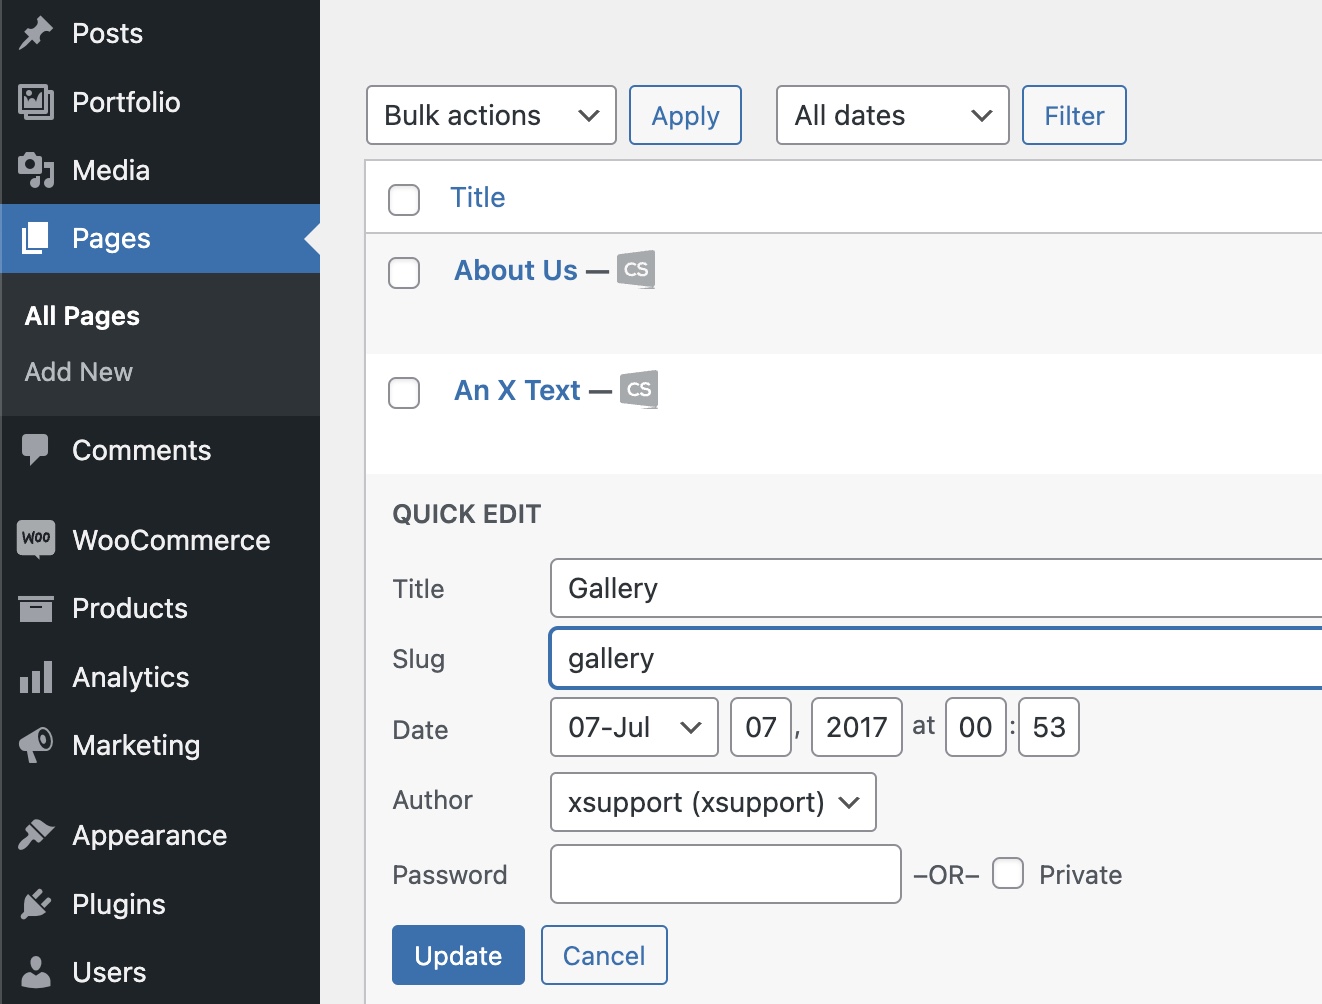Viewport: 1322px width, 1004px height.
Task: Check the An X Text row checkbox
Action: point(404,393)
